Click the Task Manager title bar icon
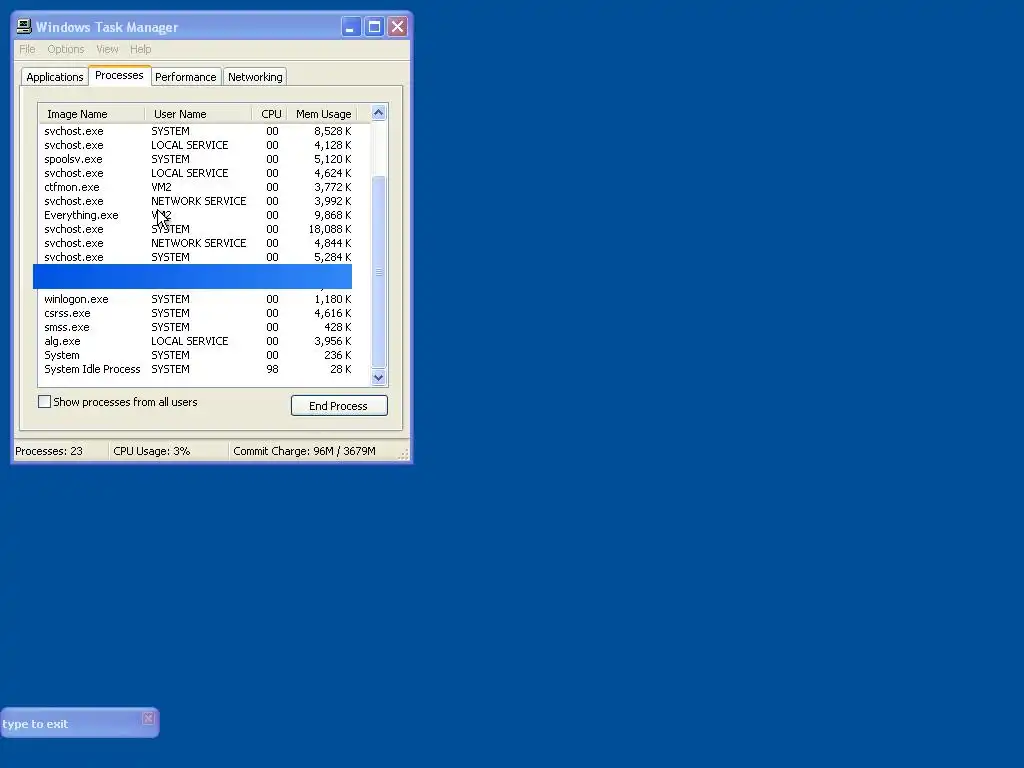Viewport: 1024px width, 768px height. pyautogui.click(x=24, y=26)
